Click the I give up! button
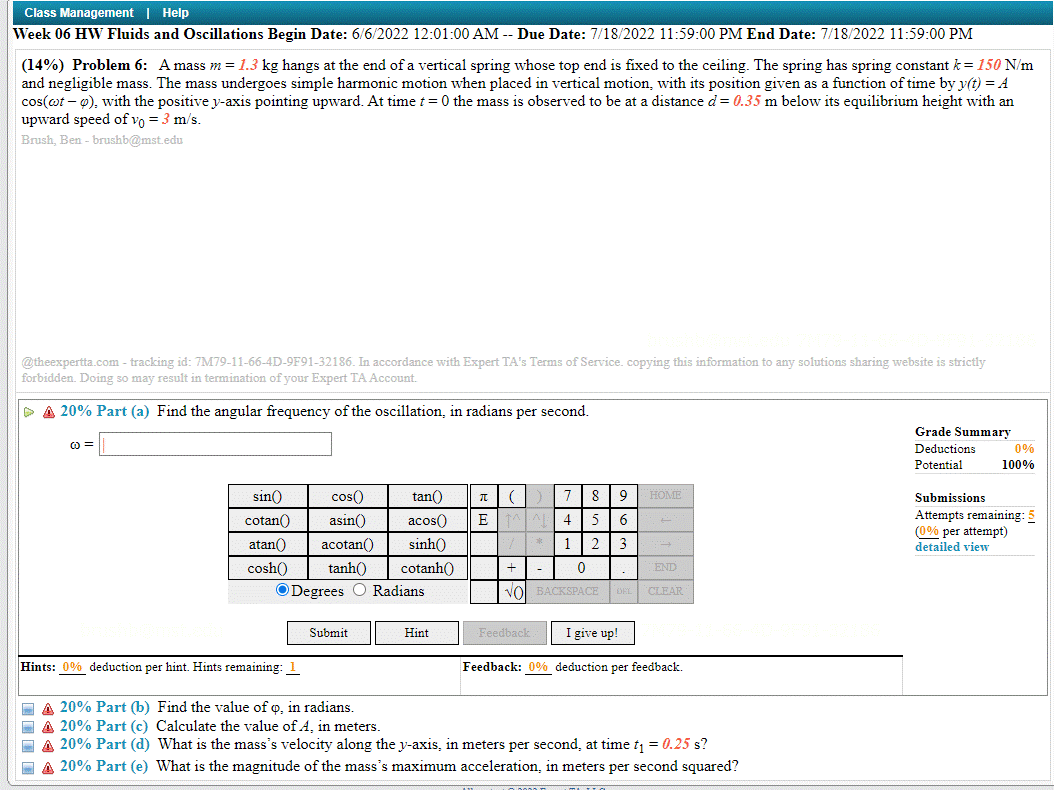 pos(592,633)
